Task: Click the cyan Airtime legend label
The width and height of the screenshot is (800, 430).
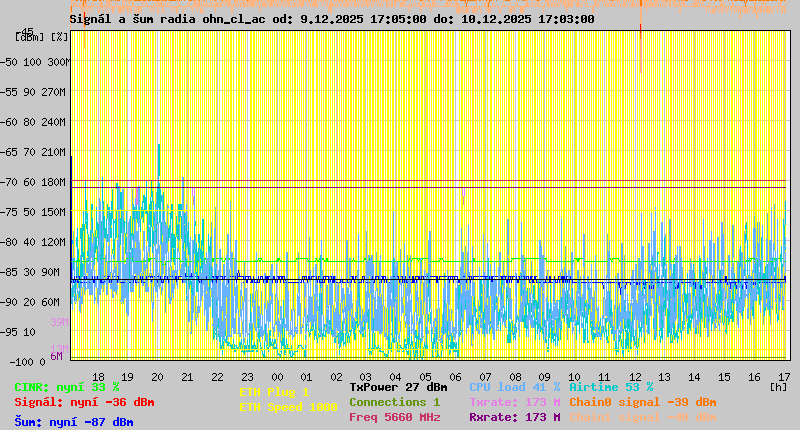Action: tap(611, 387)
